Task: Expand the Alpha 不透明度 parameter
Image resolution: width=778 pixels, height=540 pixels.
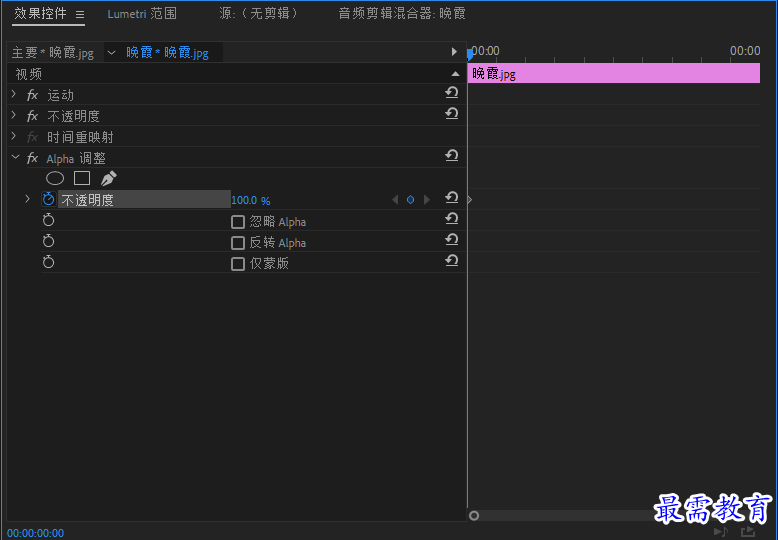Action: (x=28, y=199)
